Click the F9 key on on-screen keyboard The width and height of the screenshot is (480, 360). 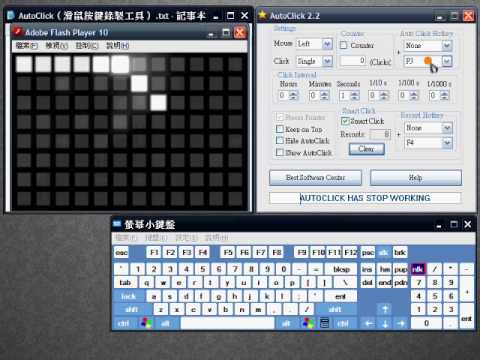[x=302, y=253]
